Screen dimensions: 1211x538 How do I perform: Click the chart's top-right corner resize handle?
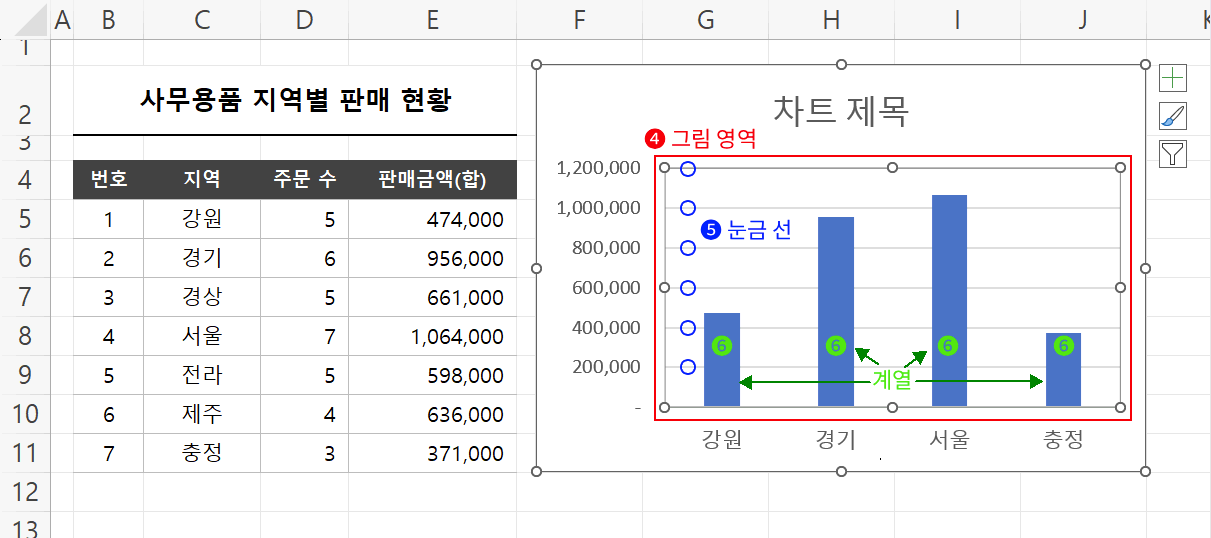tap(1145, 65)
